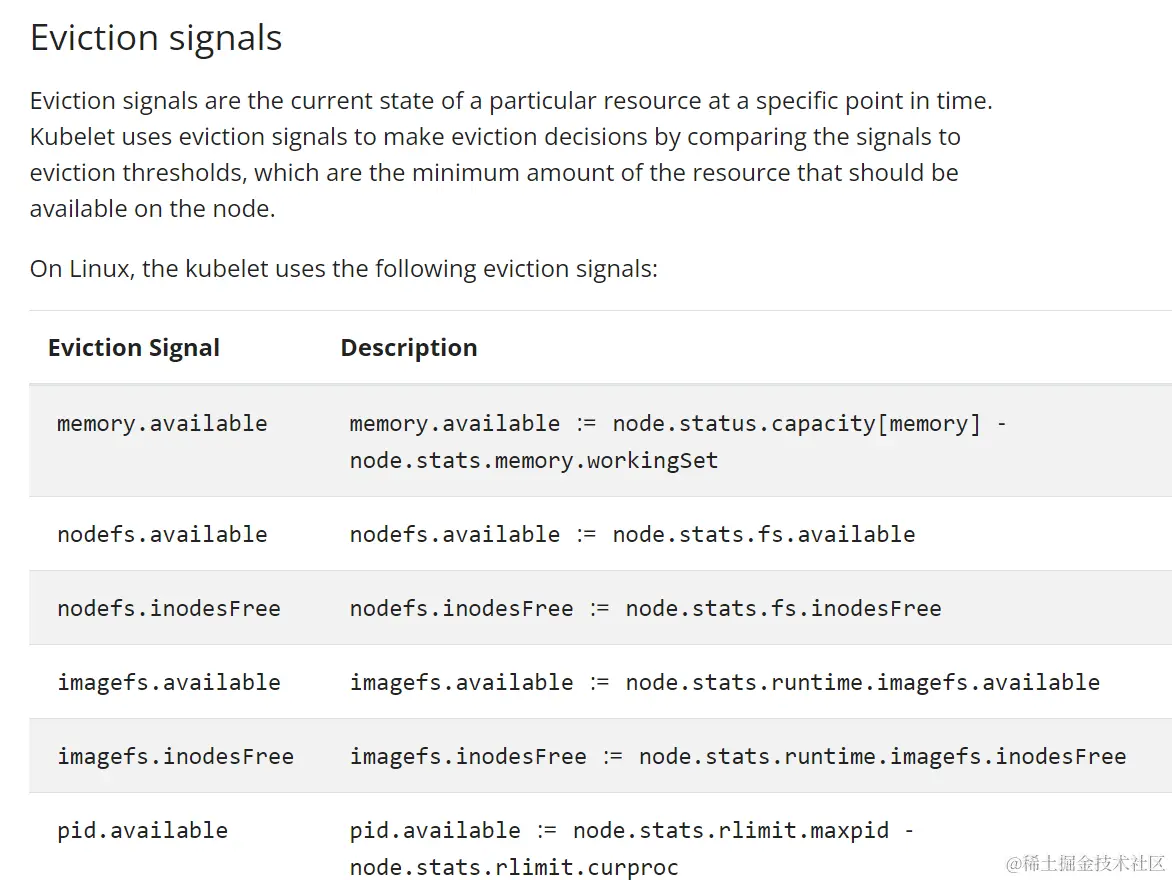The height and width of the screenshot is (880, 1172).
Task: Select nodefs.inodesFree in the Eviction Signal column
Action: pos(168,608)
